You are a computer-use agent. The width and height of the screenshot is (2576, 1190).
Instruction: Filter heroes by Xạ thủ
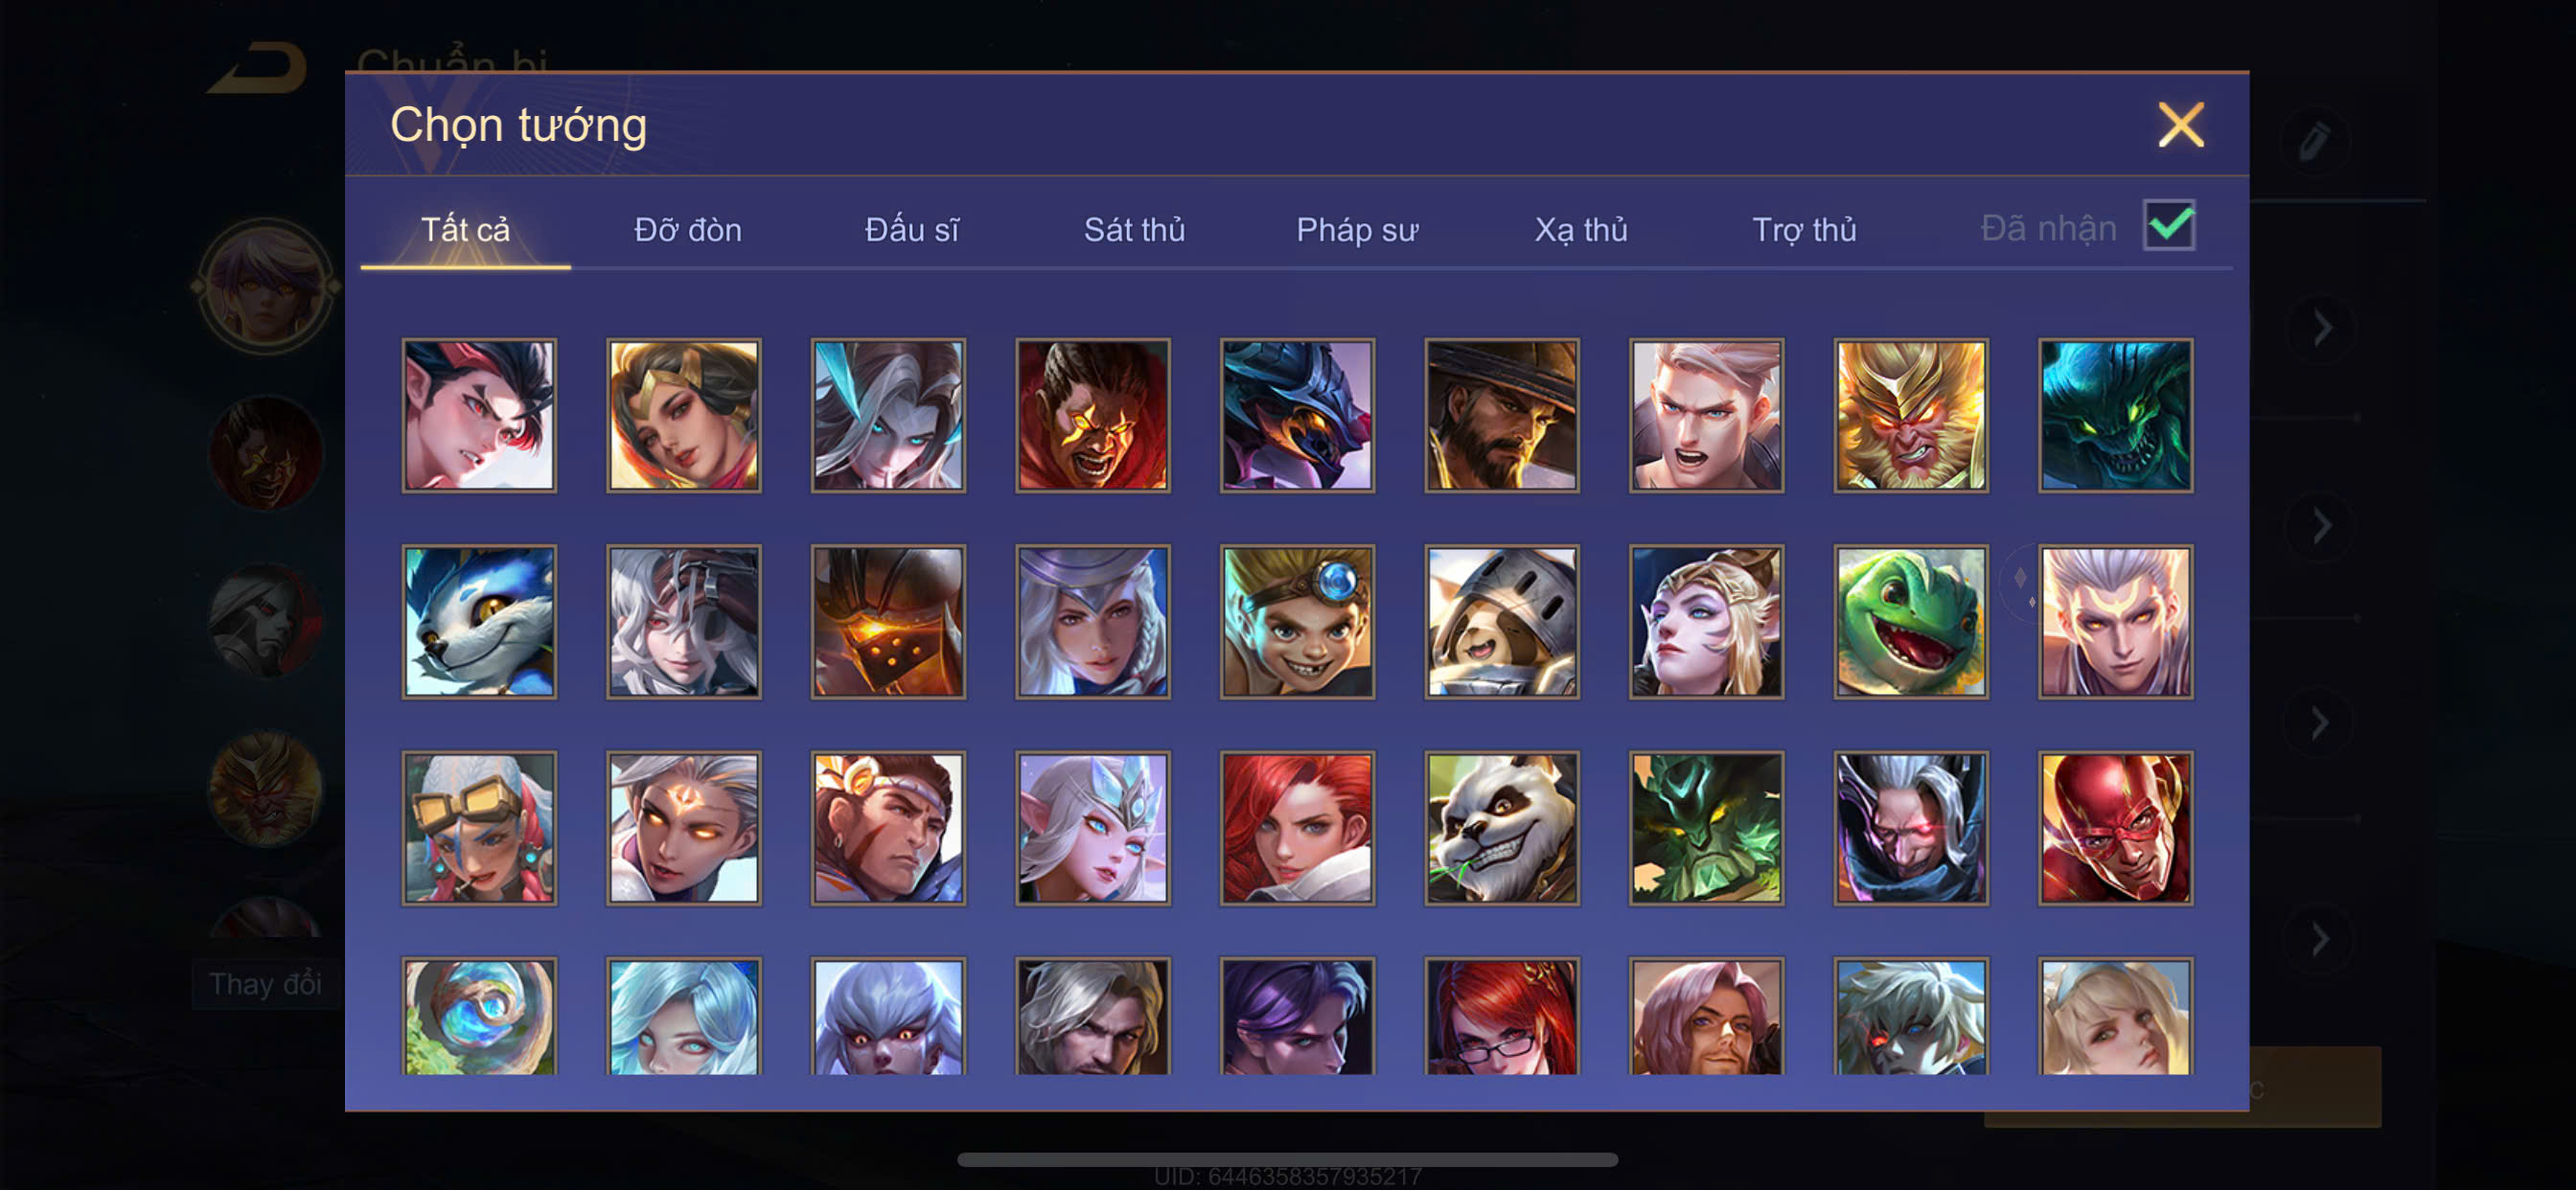[1581, 230]
